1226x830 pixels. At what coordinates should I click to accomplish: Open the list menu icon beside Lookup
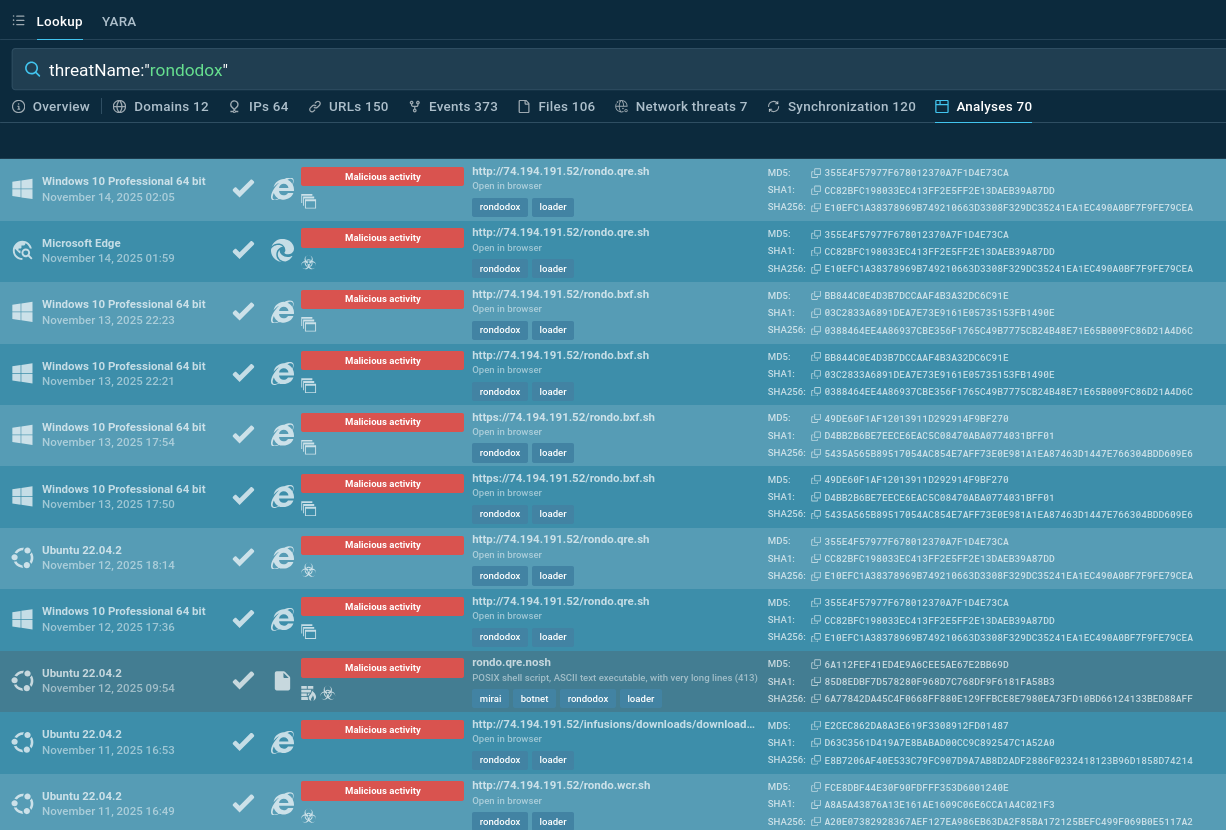click(18, 21)
